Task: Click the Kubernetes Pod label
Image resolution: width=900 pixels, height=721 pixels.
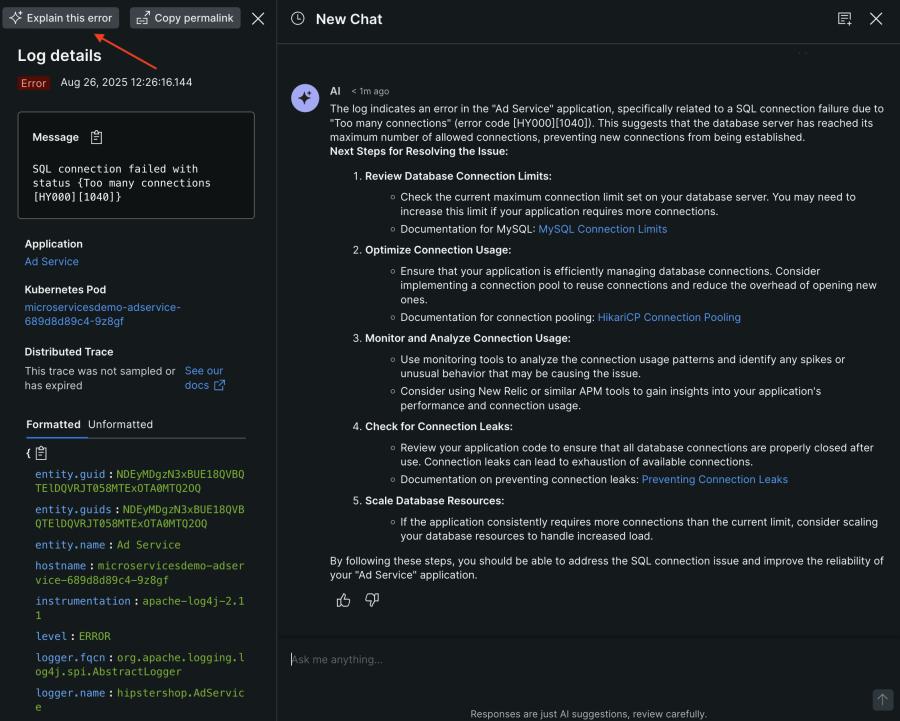Action: 65,289
